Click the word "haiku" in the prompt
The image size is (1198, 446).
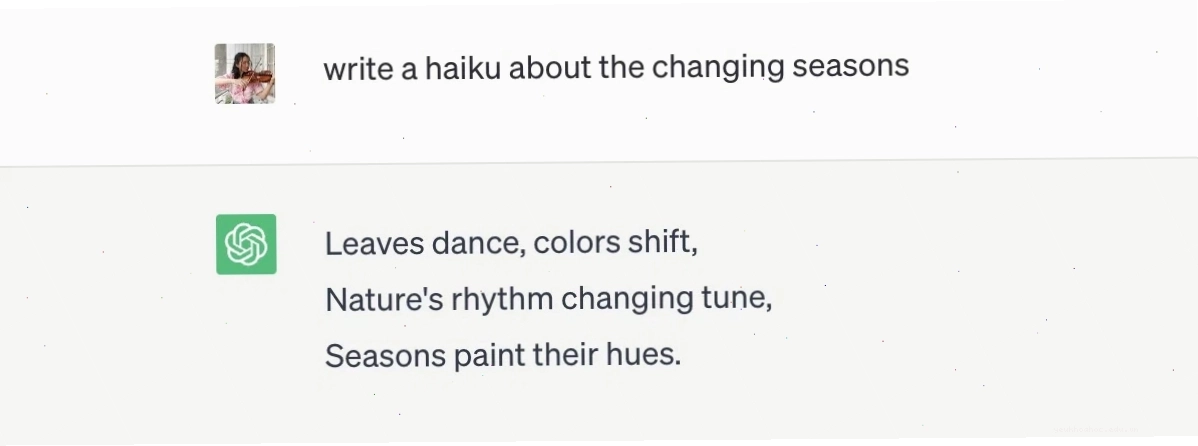tap(462, 68)
